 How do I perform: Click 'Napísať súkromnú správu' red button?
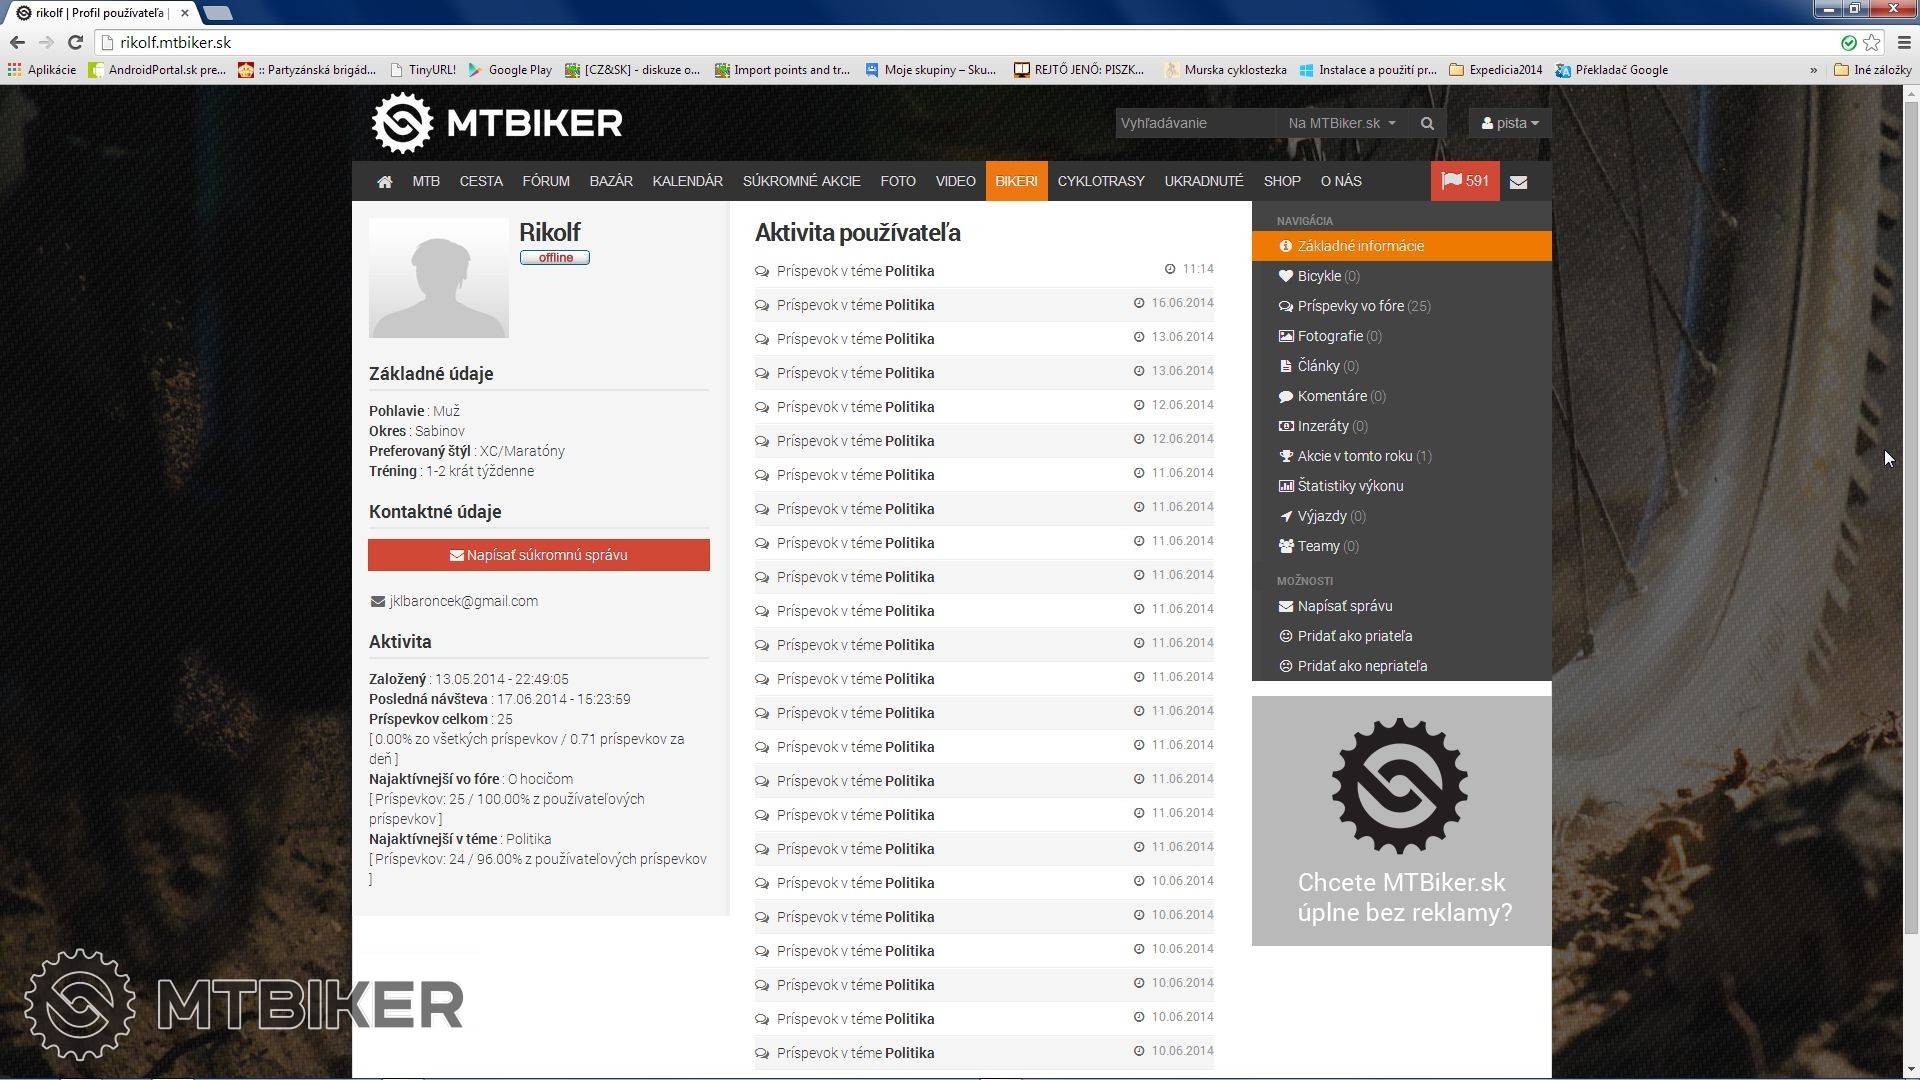click(x=538, y=555)
